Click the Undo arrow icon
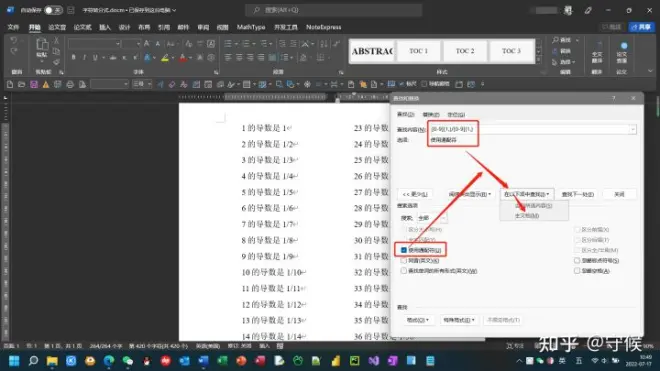Image resolution: width=660 pixels, height=371 pixels. tap(13, 40)
